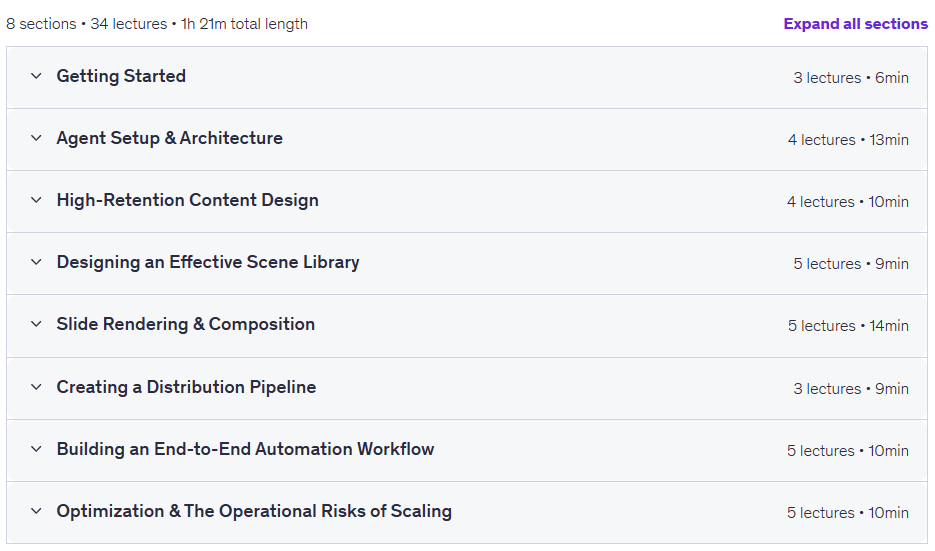Viewport: 935px width, 551px height.
Task: Open High-Retention Content Design section title
Action: pyautogui.click(x=187, y=200)
